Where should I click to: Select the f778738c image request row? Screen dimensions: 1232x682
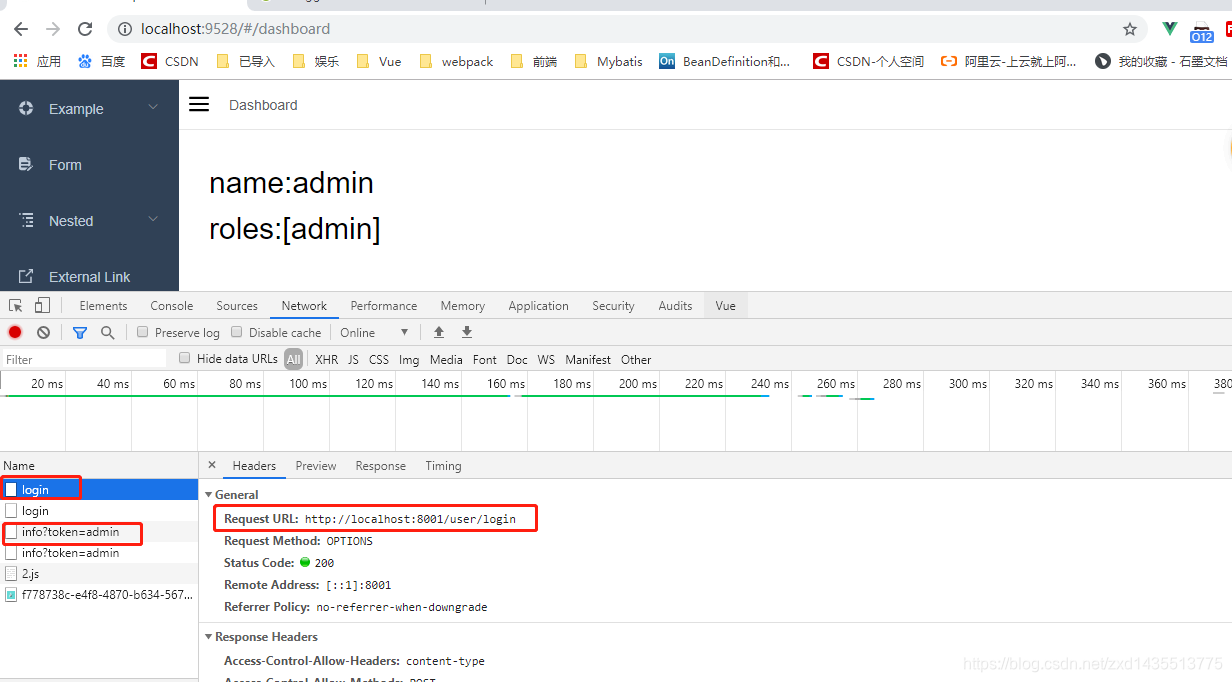tap(99, 594)
